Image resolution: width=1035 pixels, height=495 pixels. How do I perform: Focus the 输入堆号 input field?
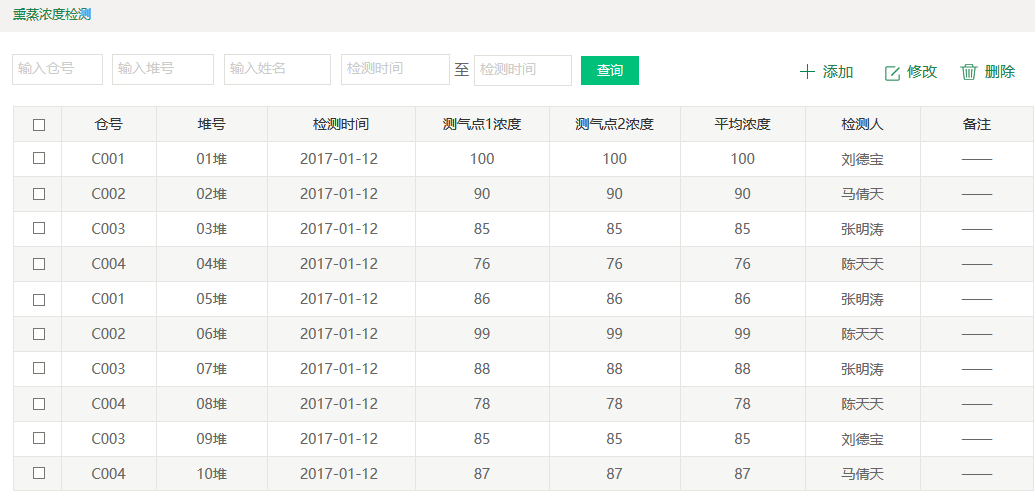(163, 69)
